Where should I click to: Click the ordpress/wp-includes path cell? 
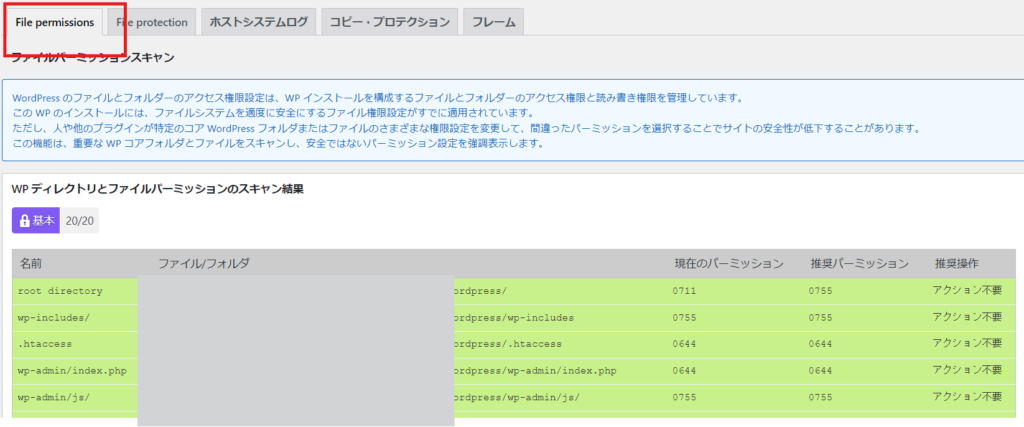[x=513, y=317]
